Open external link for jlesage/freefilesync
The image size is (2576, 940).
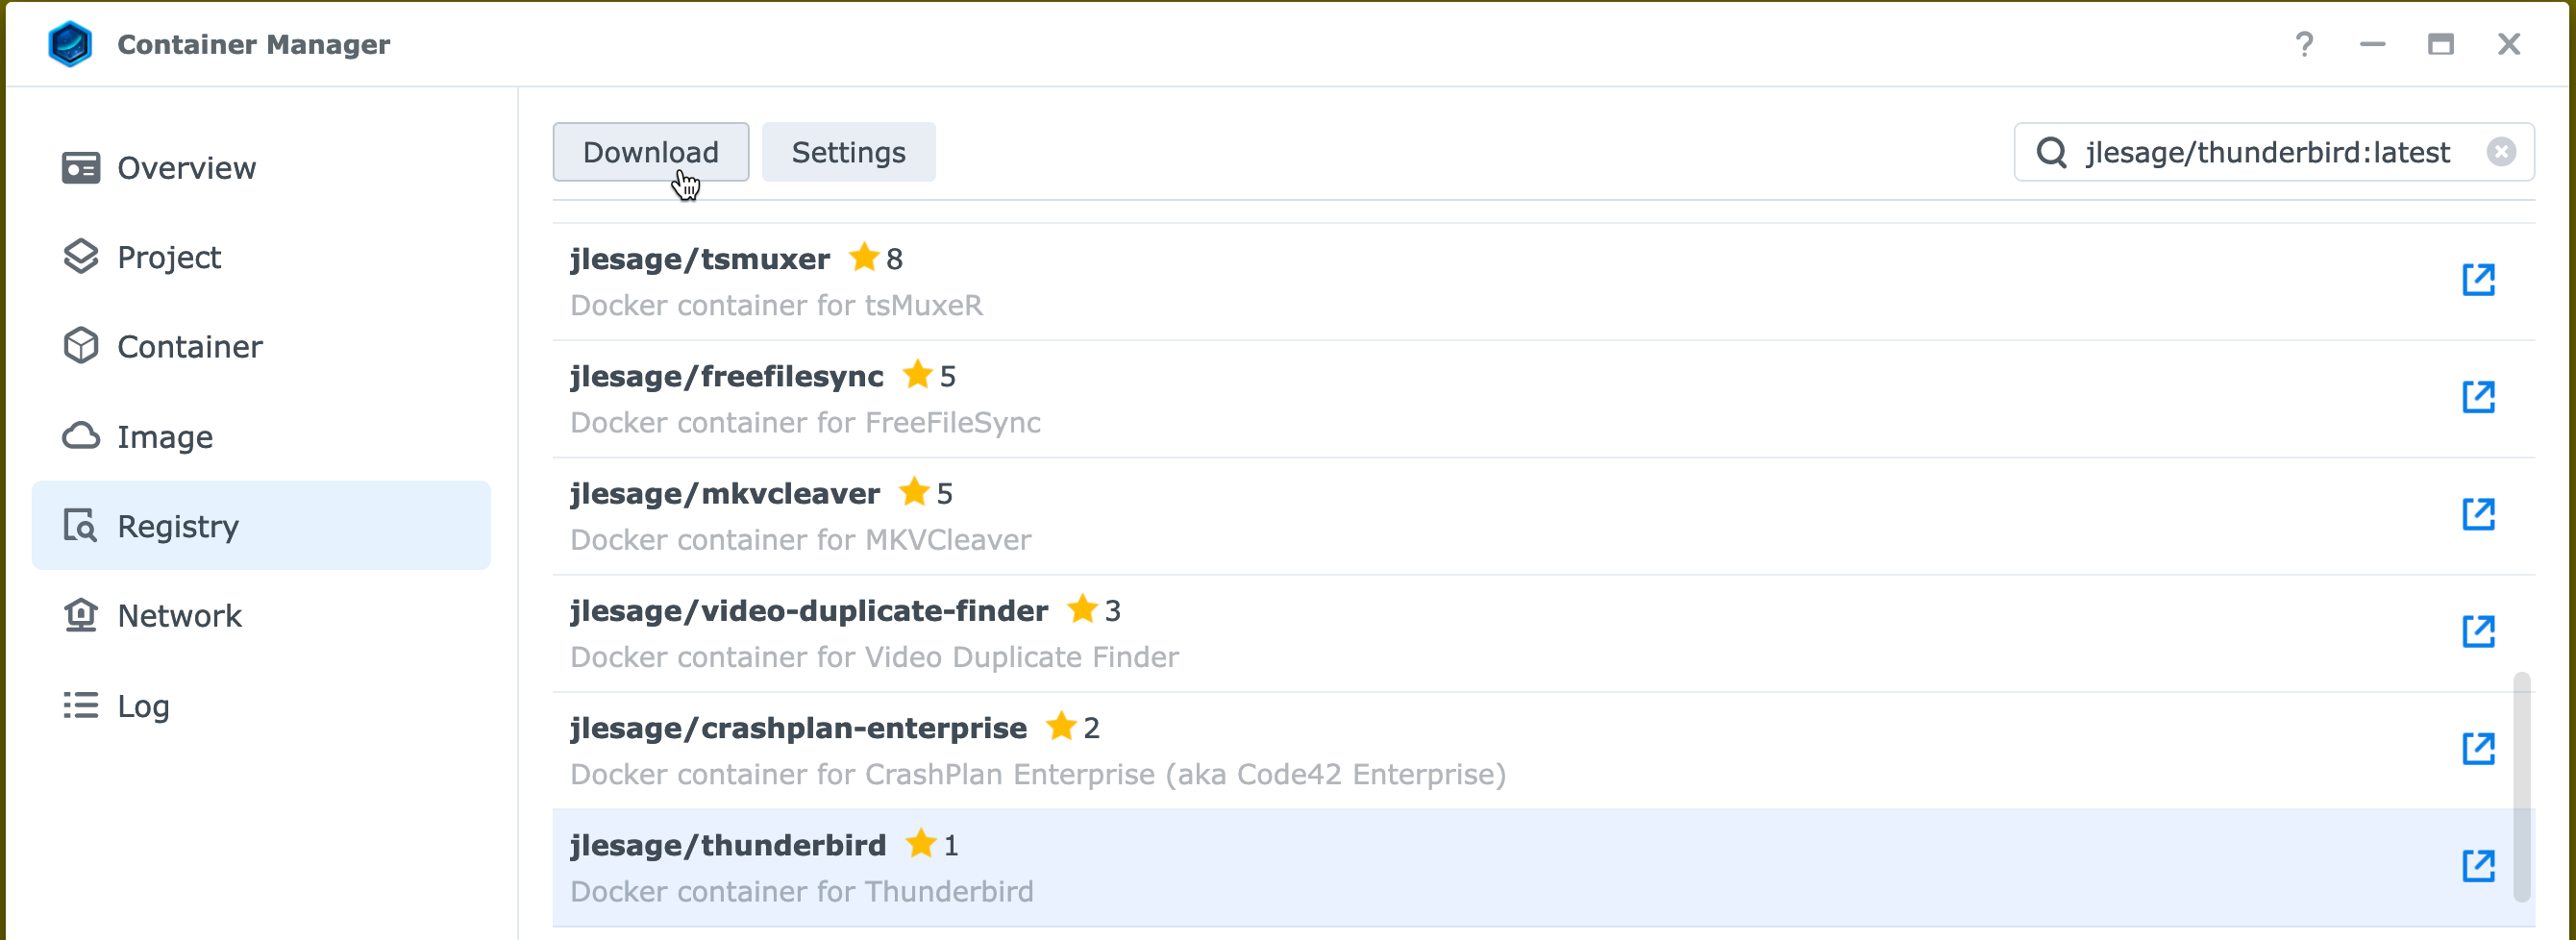pos(2478,397)
